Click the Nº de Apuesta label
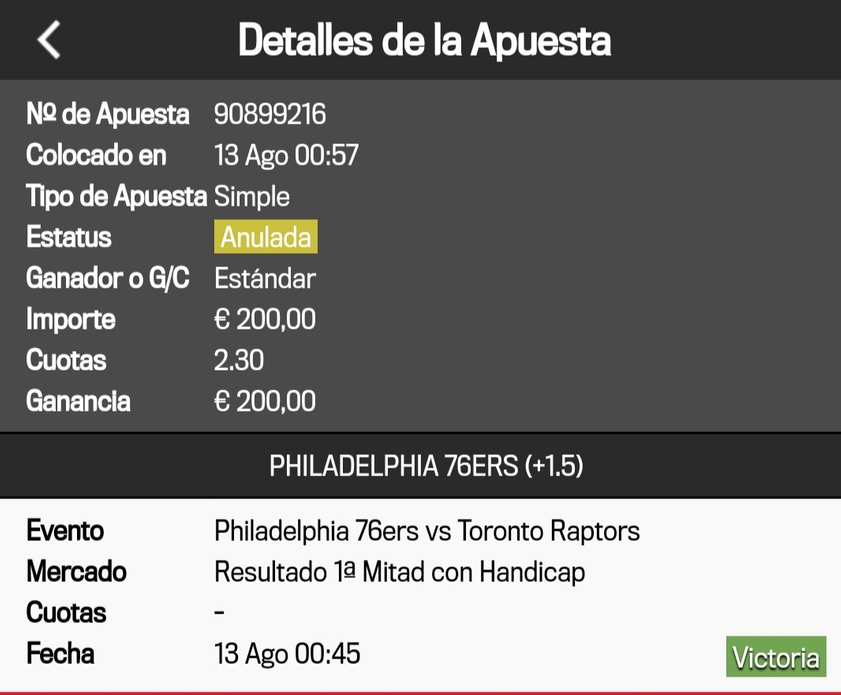Viewport: 841px width, 695px height. [x=107, y=114]
